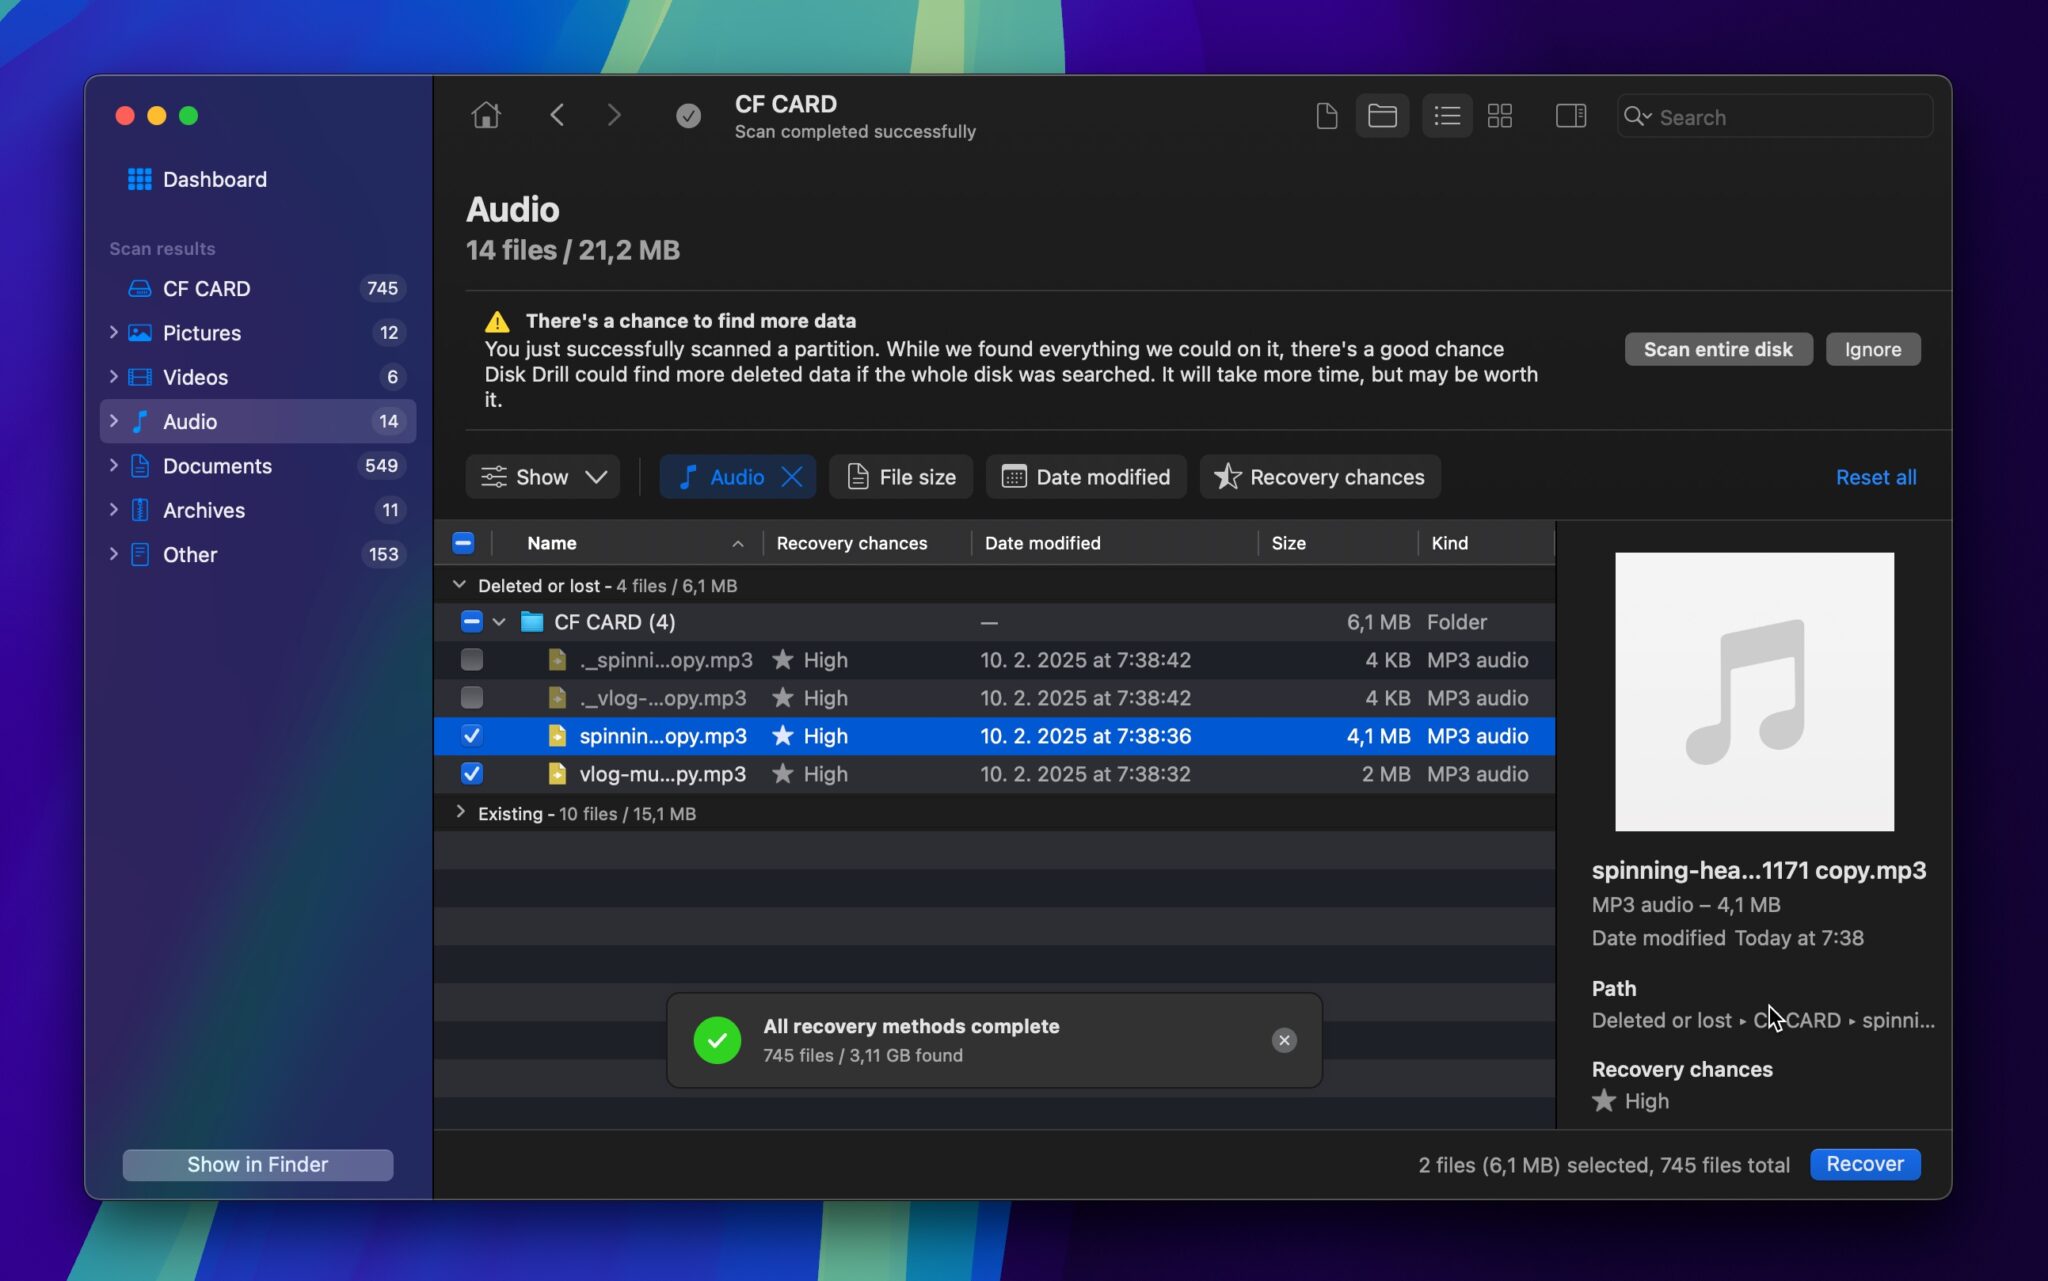Select the Pictures category in sidebar
Image resolution: width=2048 pixels, height=1281 pixels.
click(x=202, y=333)
